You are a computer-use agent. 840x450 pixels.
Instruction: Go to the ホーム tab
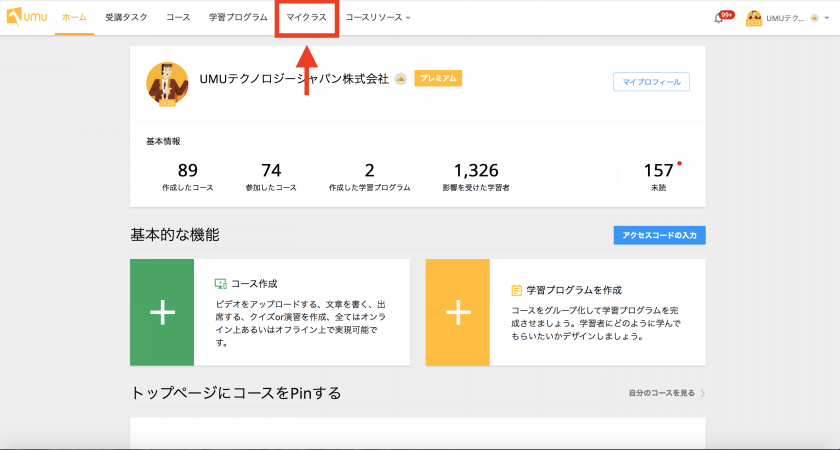[x=74, y=17]
